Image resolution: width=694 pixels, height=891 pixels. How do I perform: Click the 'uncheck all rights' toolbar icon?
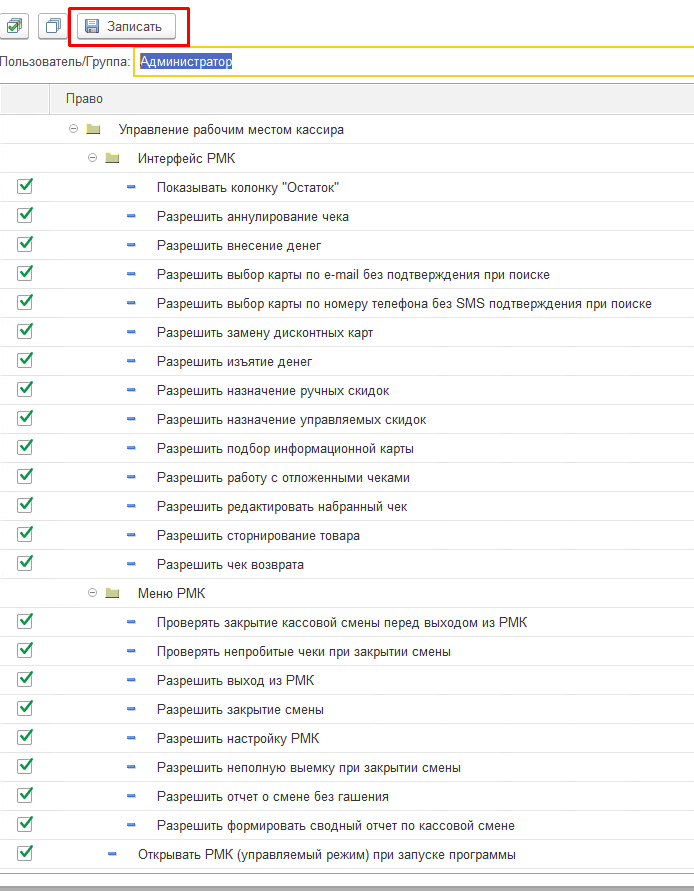[x=53, y=26]
